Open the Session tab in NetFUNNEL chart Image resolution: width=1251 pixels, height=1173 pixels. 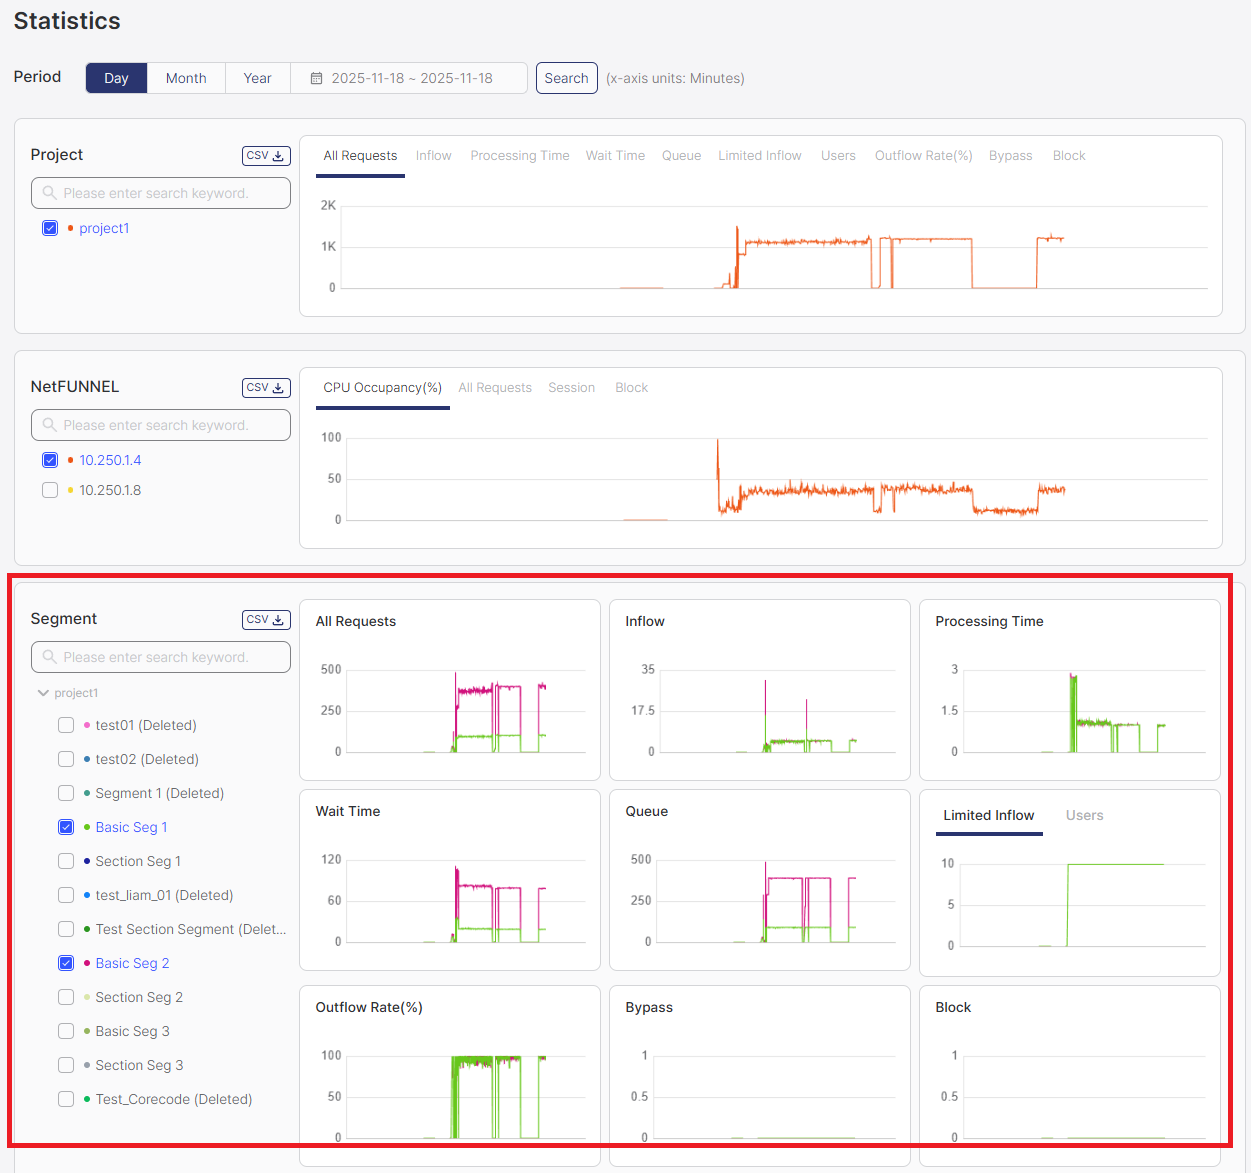click(571, 387)
